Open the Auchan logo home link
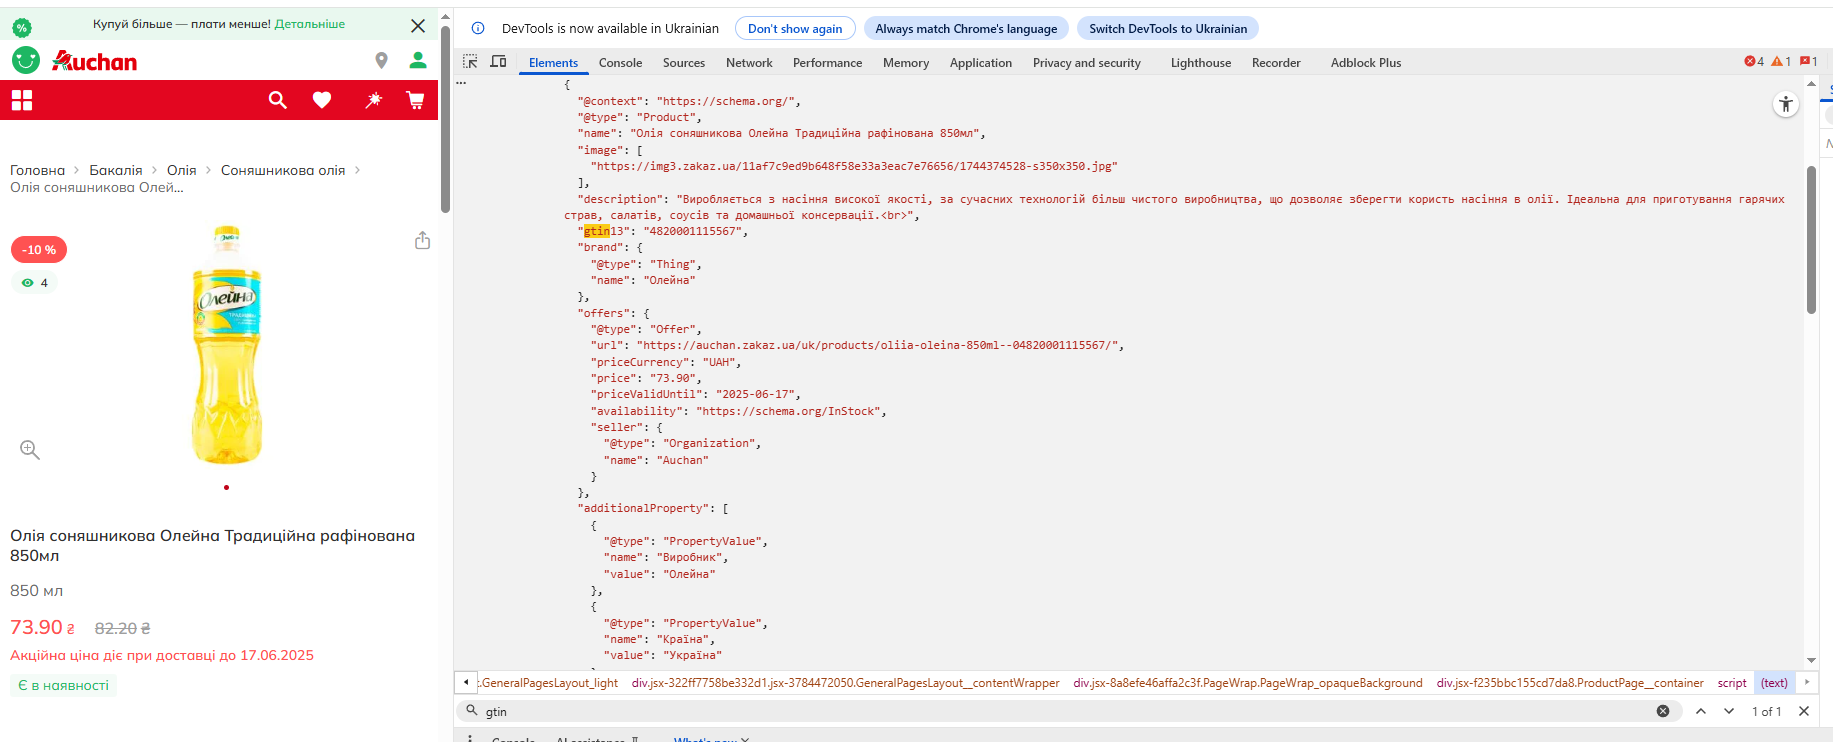 coord(95,61)
